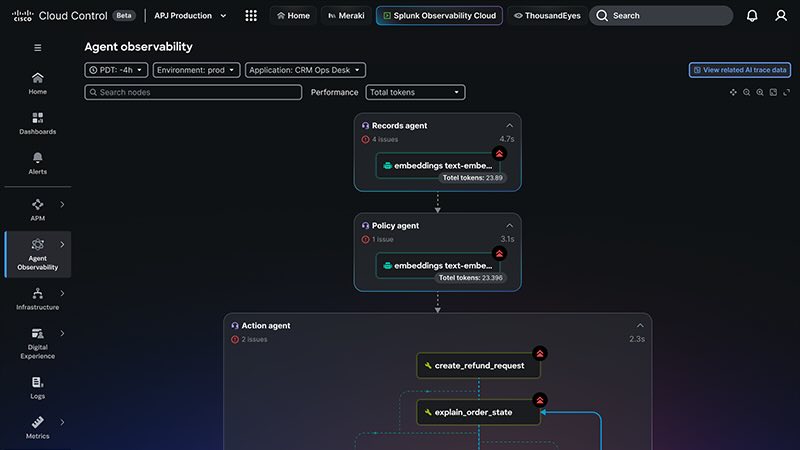Toggle the hamburger sidebar menu

click(x=38, y=47)
